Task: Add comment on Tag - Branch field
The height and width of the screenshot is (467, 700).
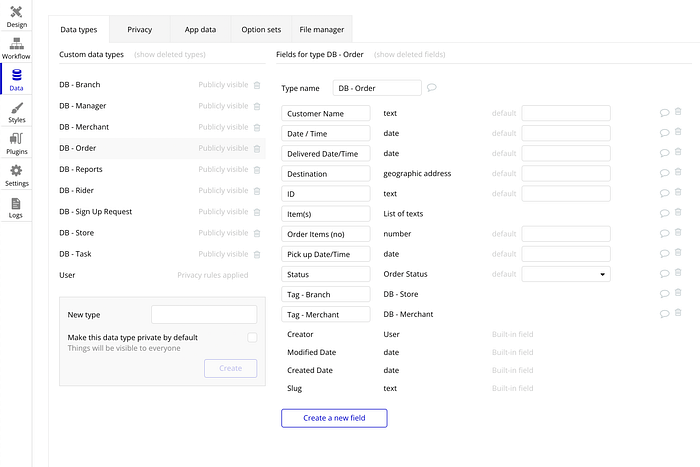Action: tap(664, 293)
